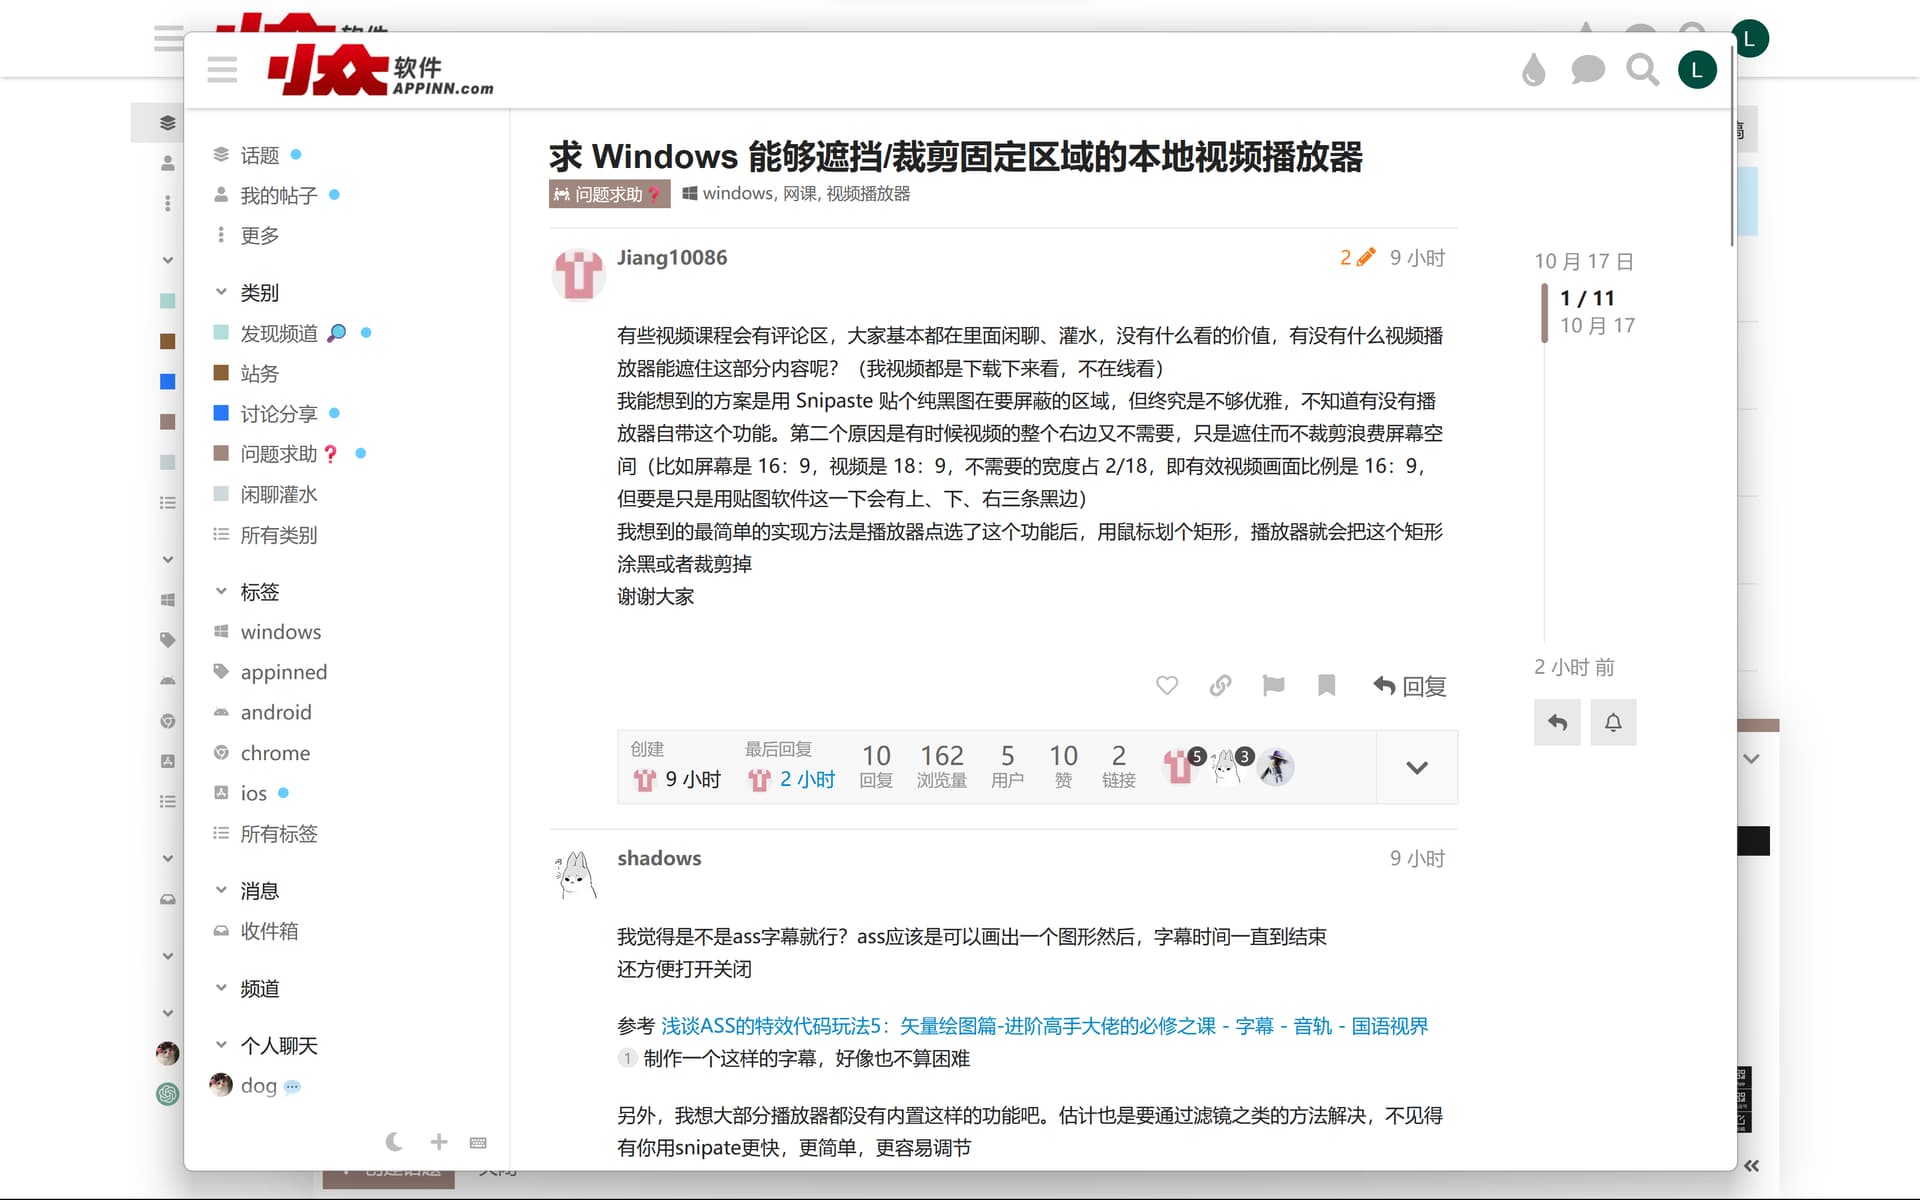Collapse the 标签 section in the sidebar
Viewport: 1920px width, 1200px height.
tap(222, 591)
